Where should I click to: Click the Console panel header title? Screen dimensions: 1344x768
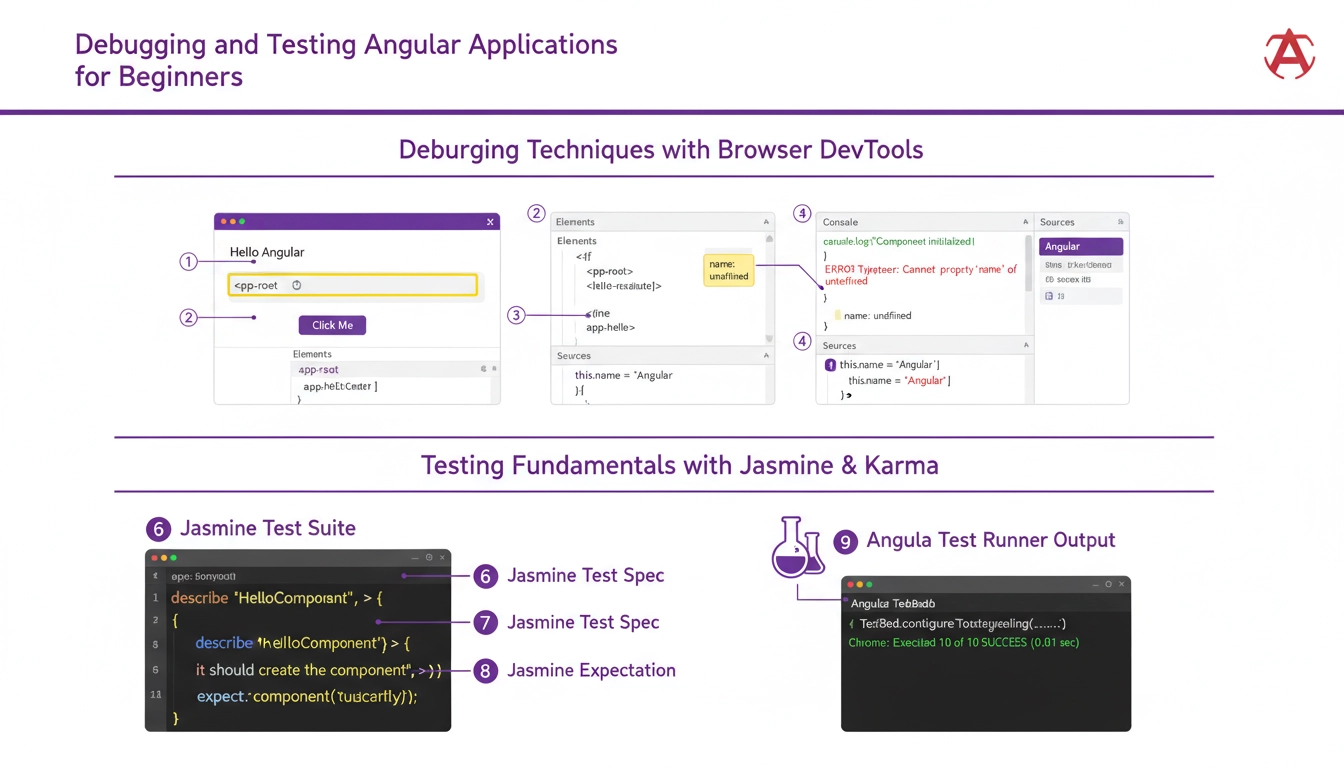point(841,222)
